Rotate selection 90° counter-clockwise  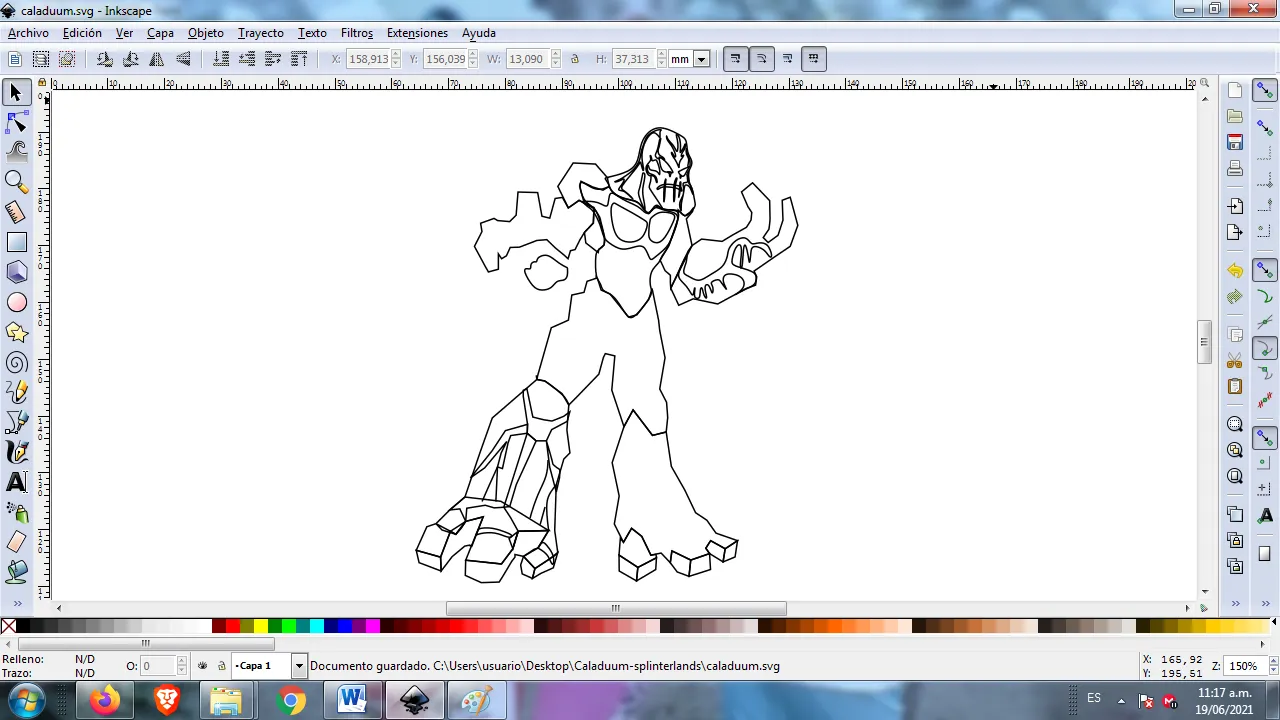pos(104,59)
